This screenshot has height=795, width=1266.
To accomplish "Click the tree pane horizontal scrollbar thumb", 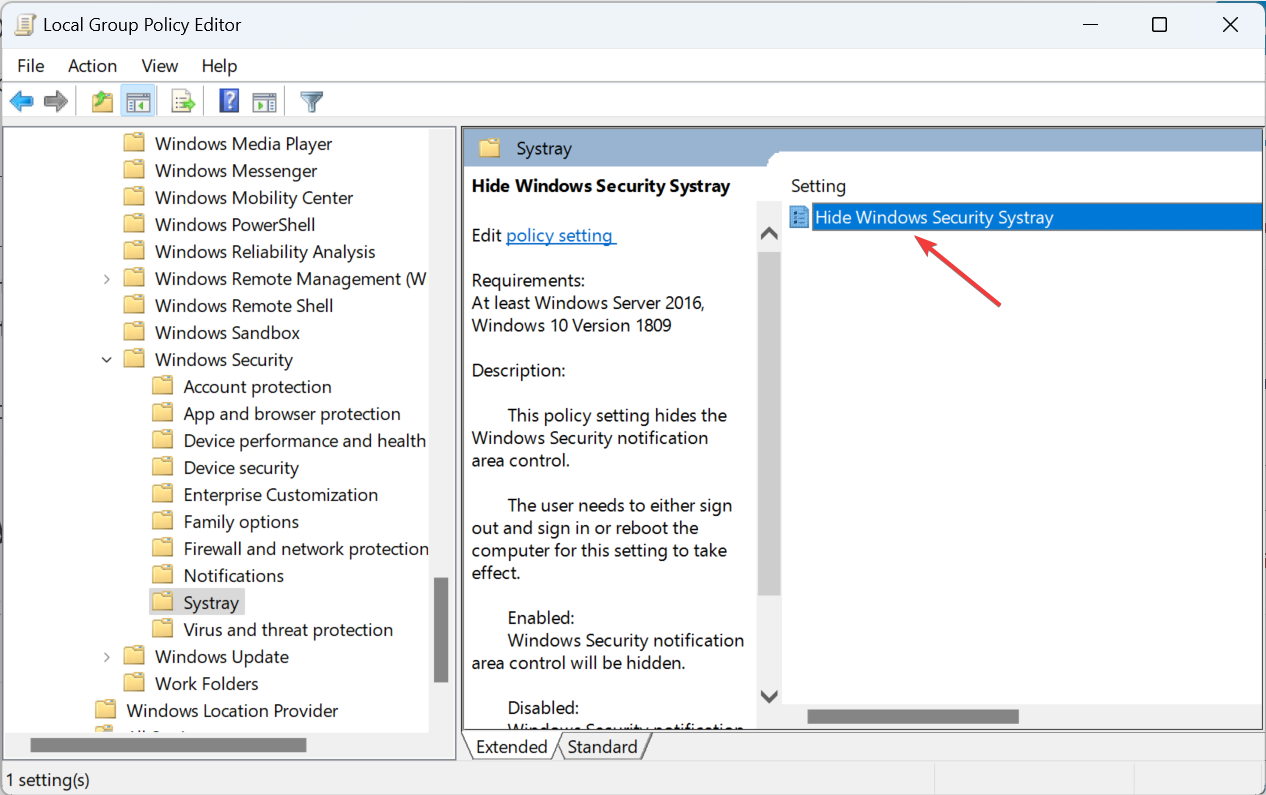I will [x=168, y=745].
